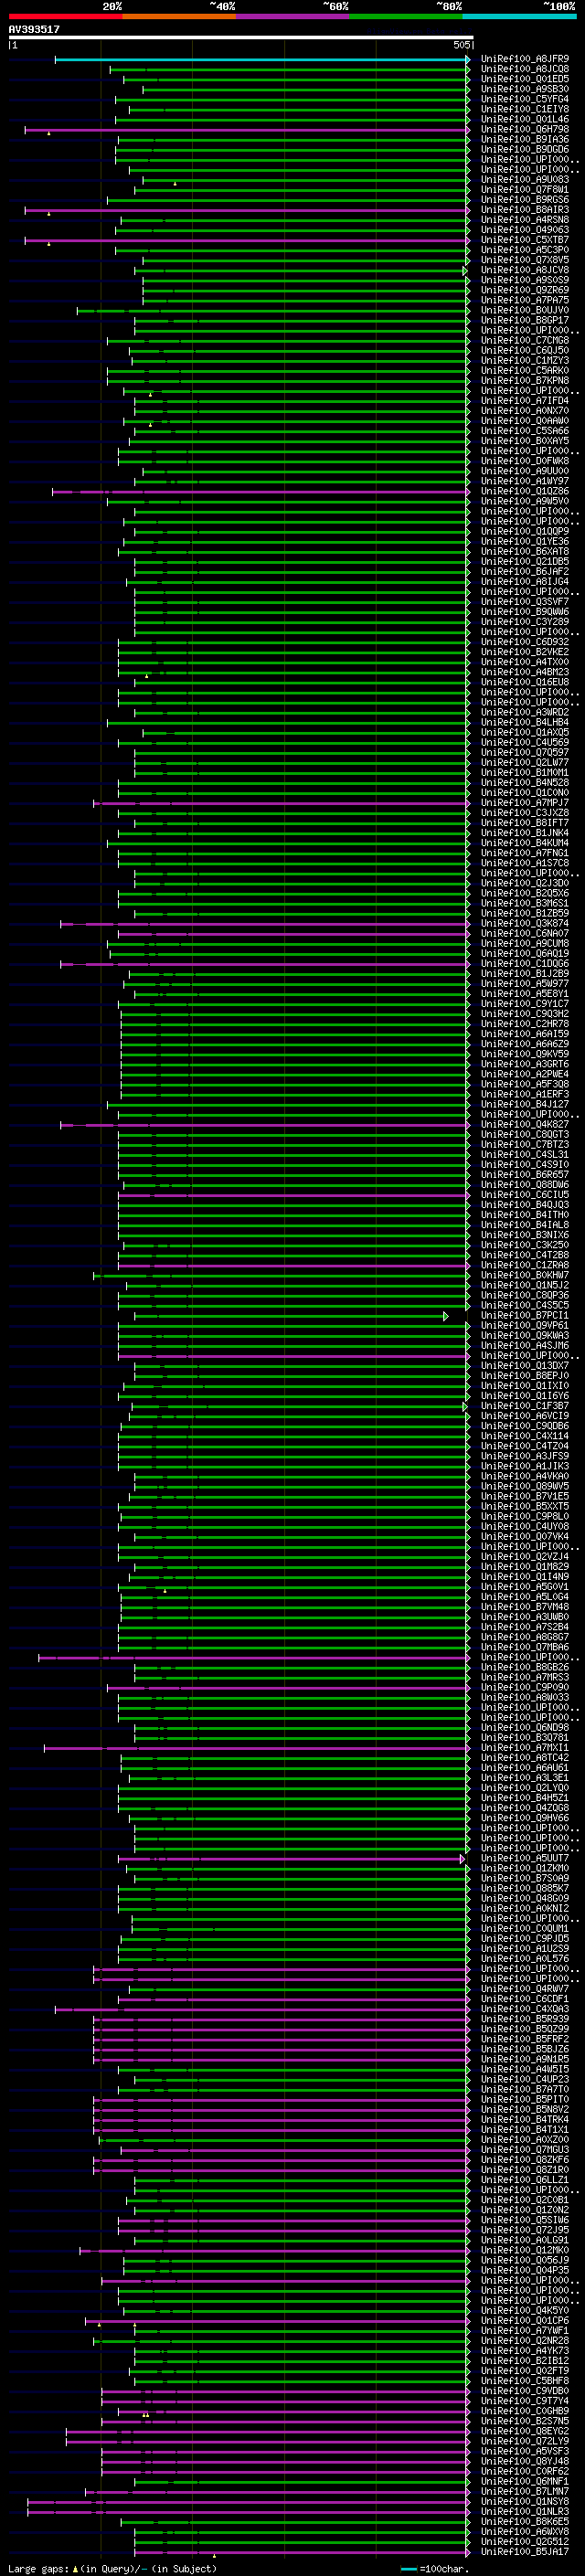Open hit UniRef100_A8JCQ8

tap(525, 69)
